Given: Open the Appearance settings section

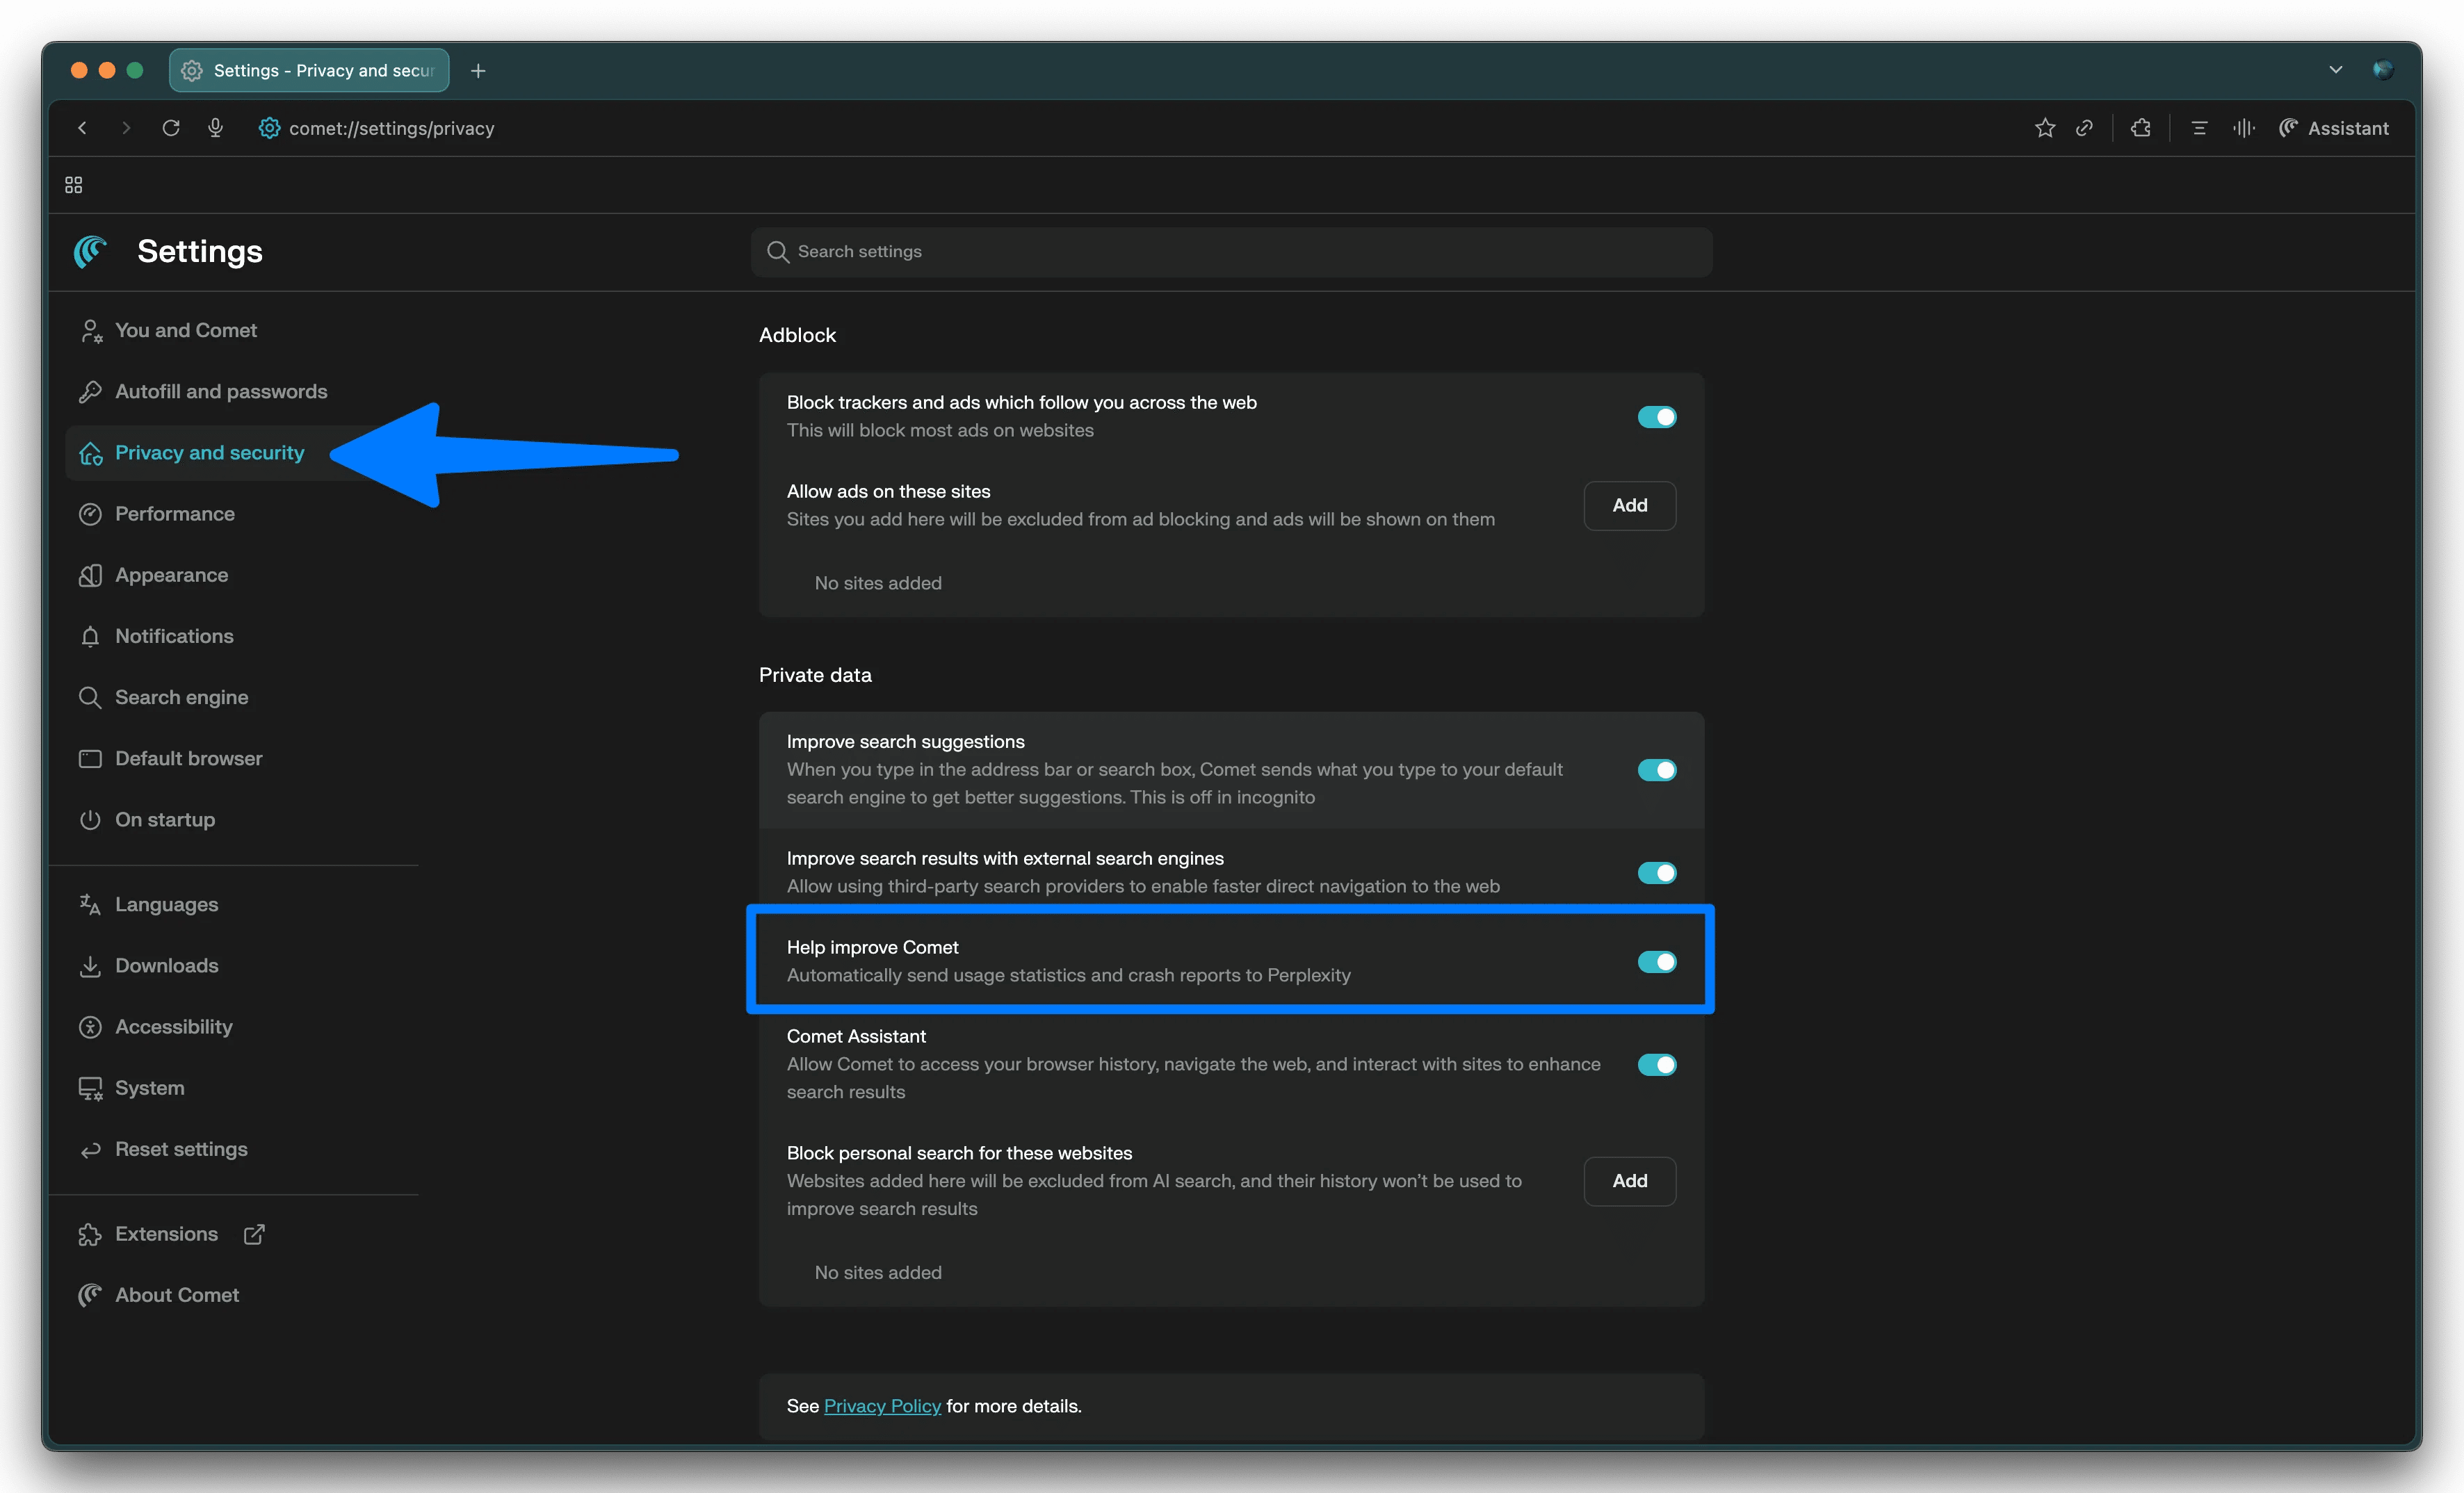Looking at the screenshot, I should (171, 575).
